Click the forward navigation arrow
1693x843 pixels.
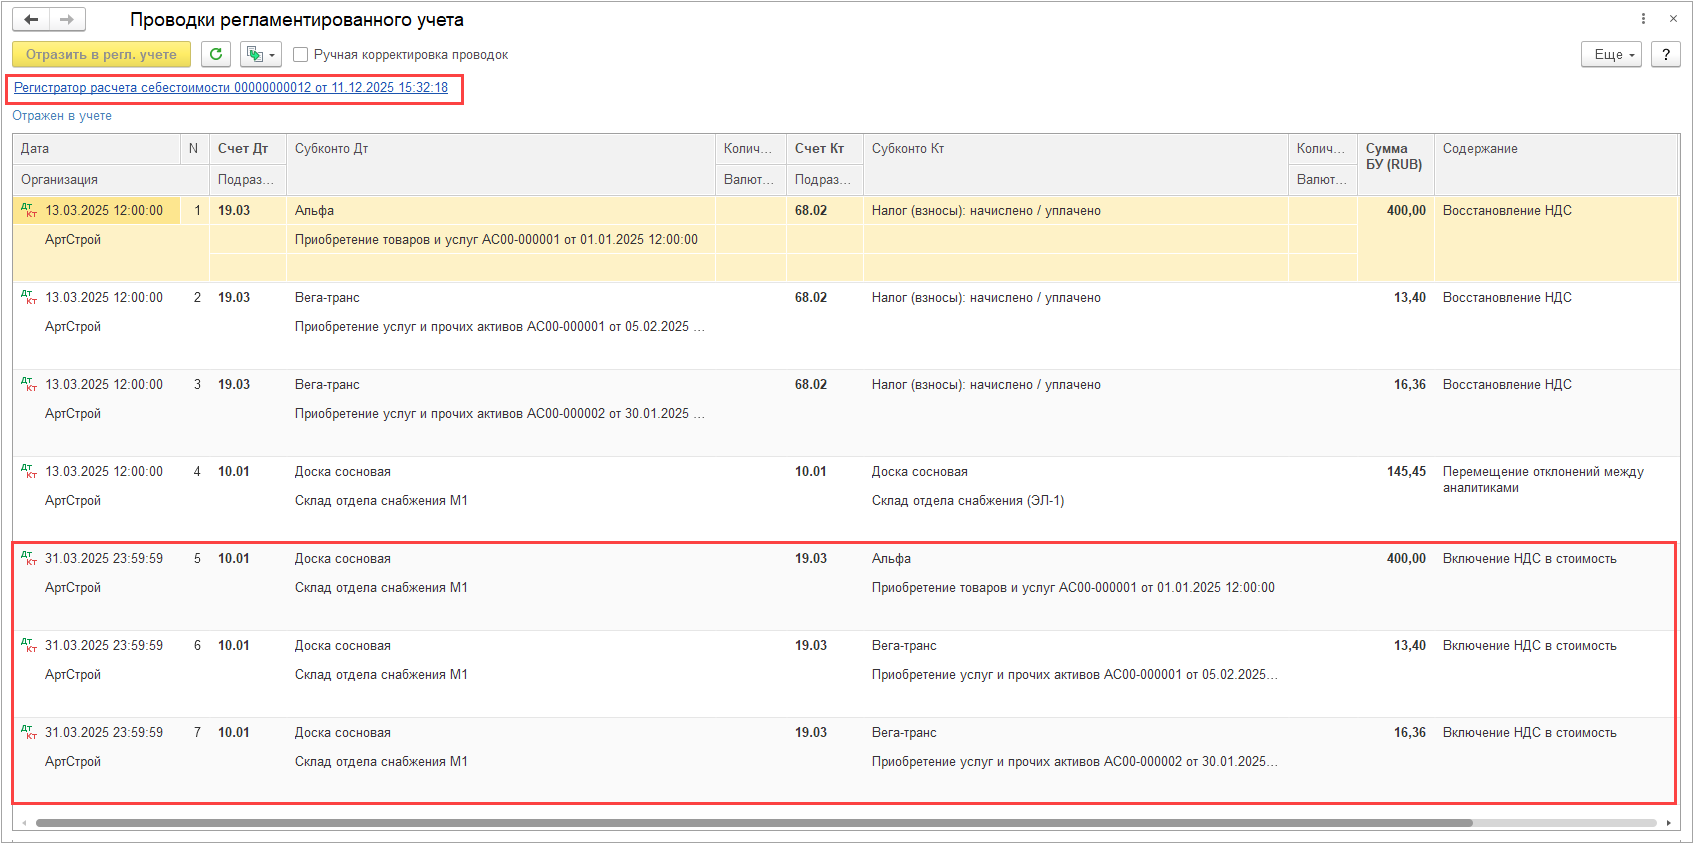click(x=67, y=19)
